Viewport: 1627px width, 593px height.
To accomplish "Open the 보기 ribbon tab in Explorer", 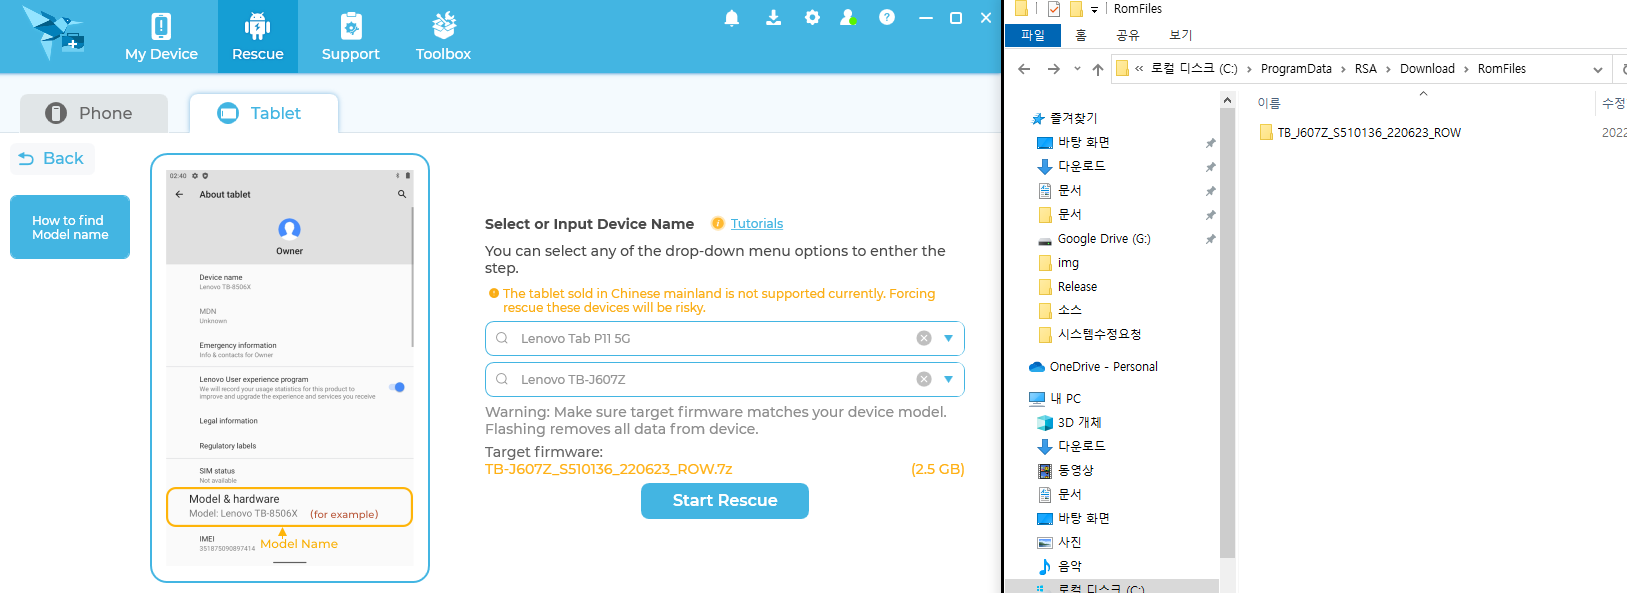I will 1181,35.
